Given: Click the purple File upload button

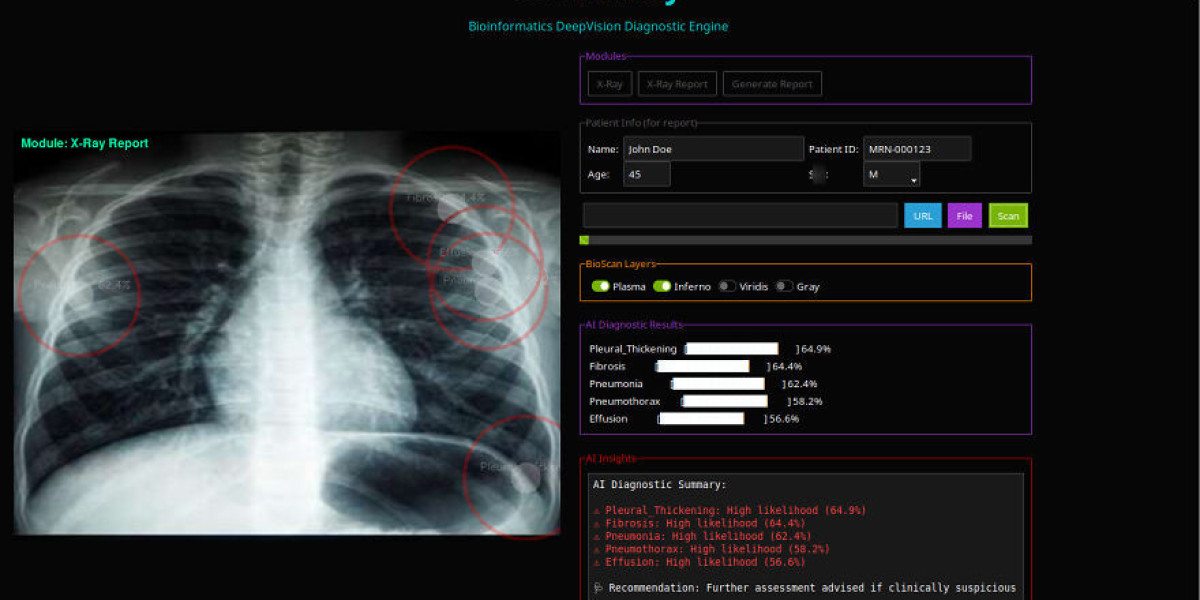Looking at the screenshot, I should pyautogui.click(x=964, y=215).
